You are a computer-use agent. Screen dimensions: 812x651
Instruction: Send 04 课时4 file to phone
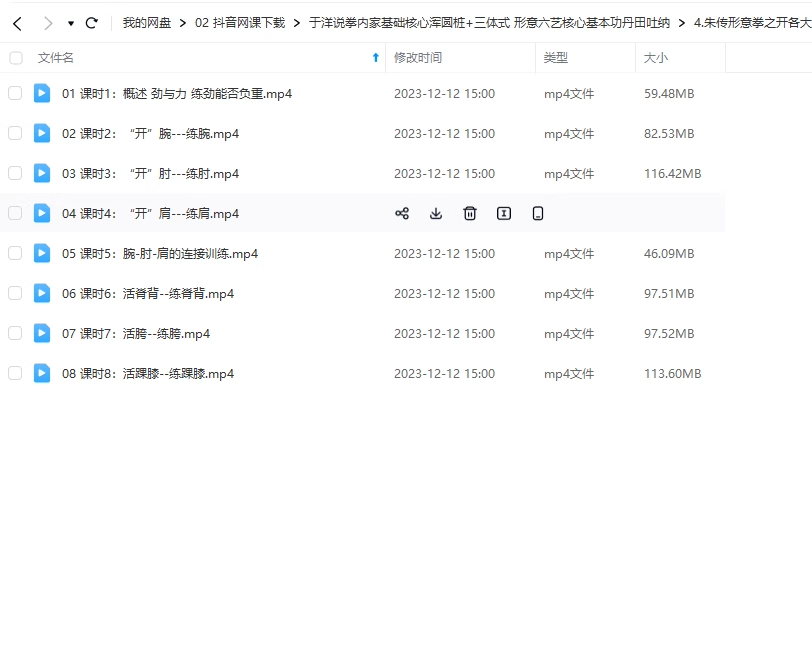pyautogui.click(x=538, y=213)
